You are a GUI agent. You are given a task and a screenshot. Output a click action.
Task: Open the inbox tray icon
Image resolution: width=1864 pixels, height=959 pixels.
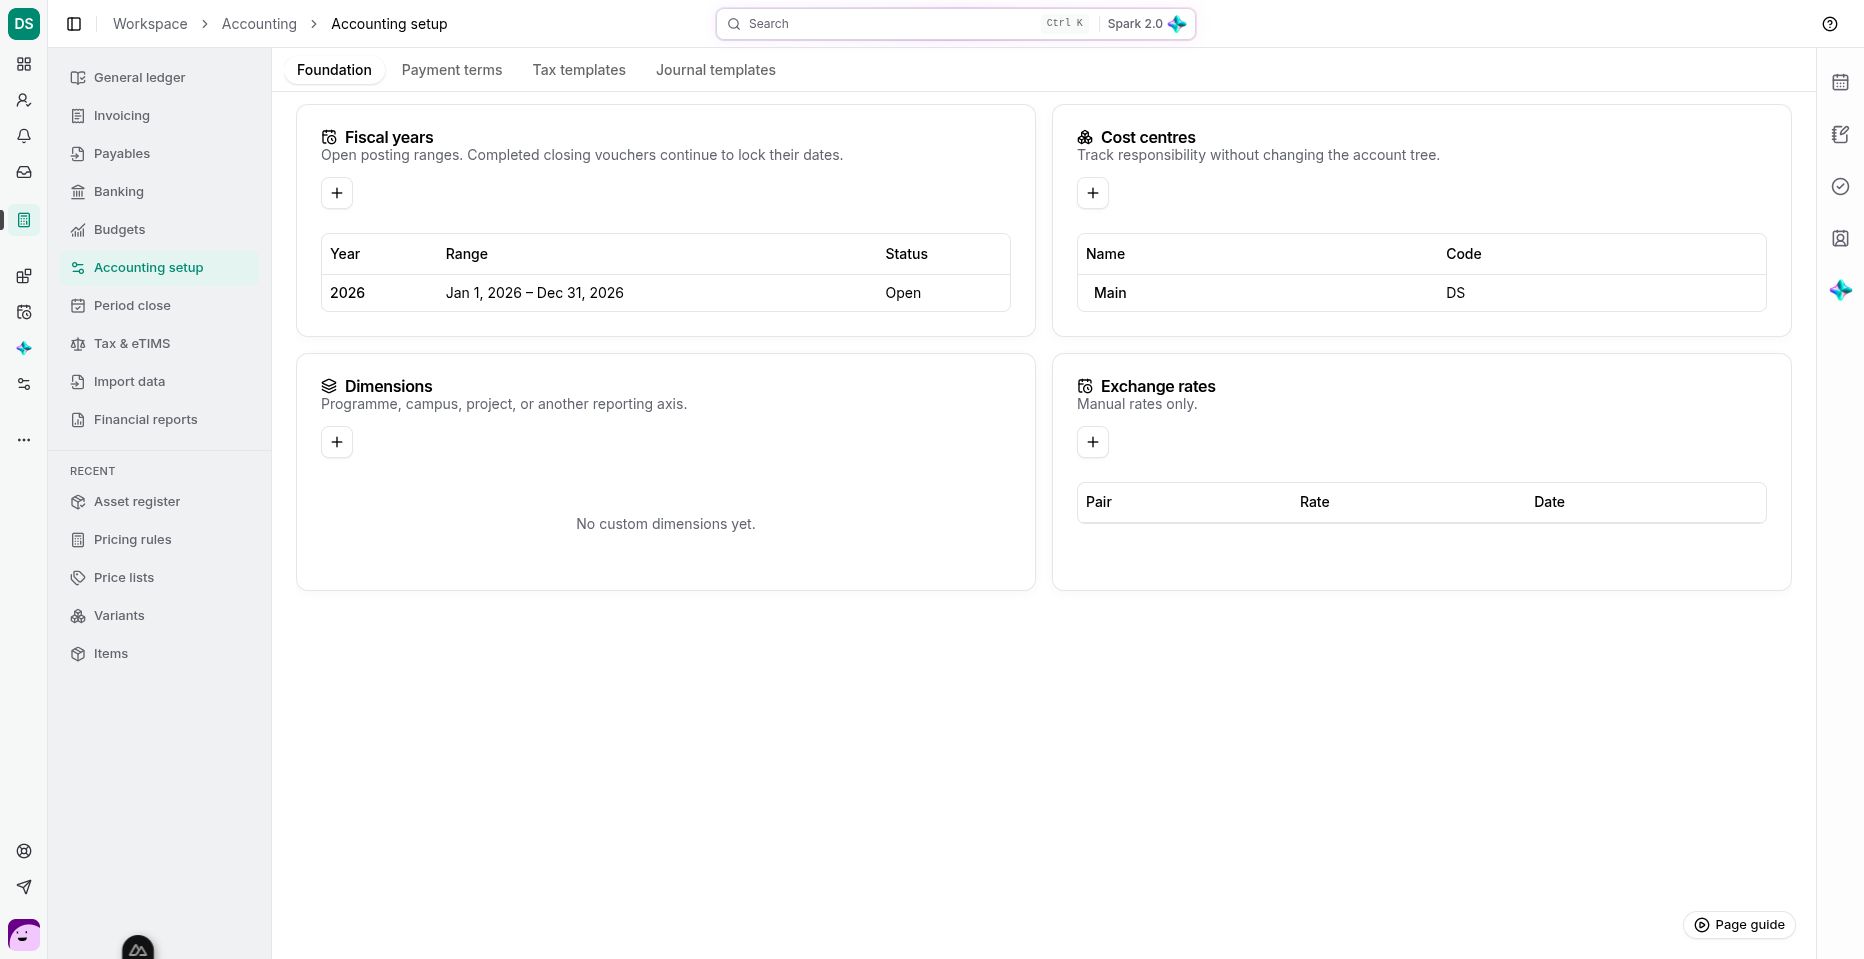[24, 172]
